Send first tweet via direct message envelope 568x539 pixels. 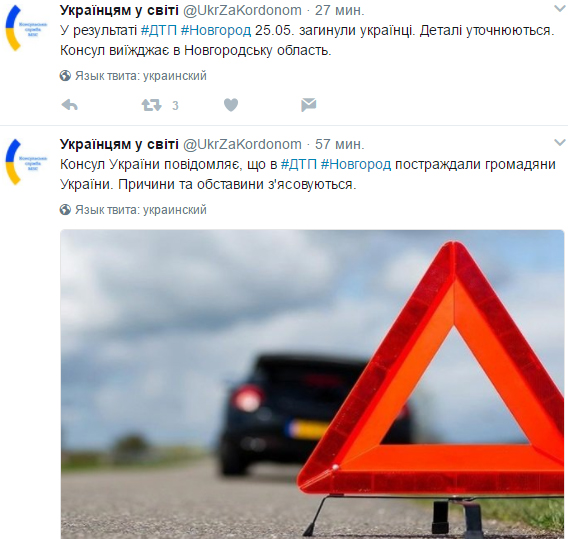point(309,105)
